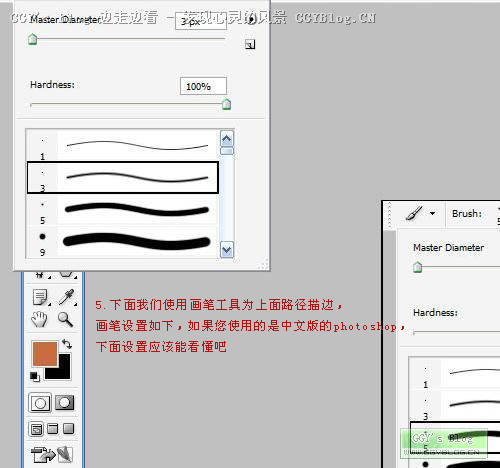Click the Hardness percentage input field
500x468 pixels.
(x=203, y=86)
